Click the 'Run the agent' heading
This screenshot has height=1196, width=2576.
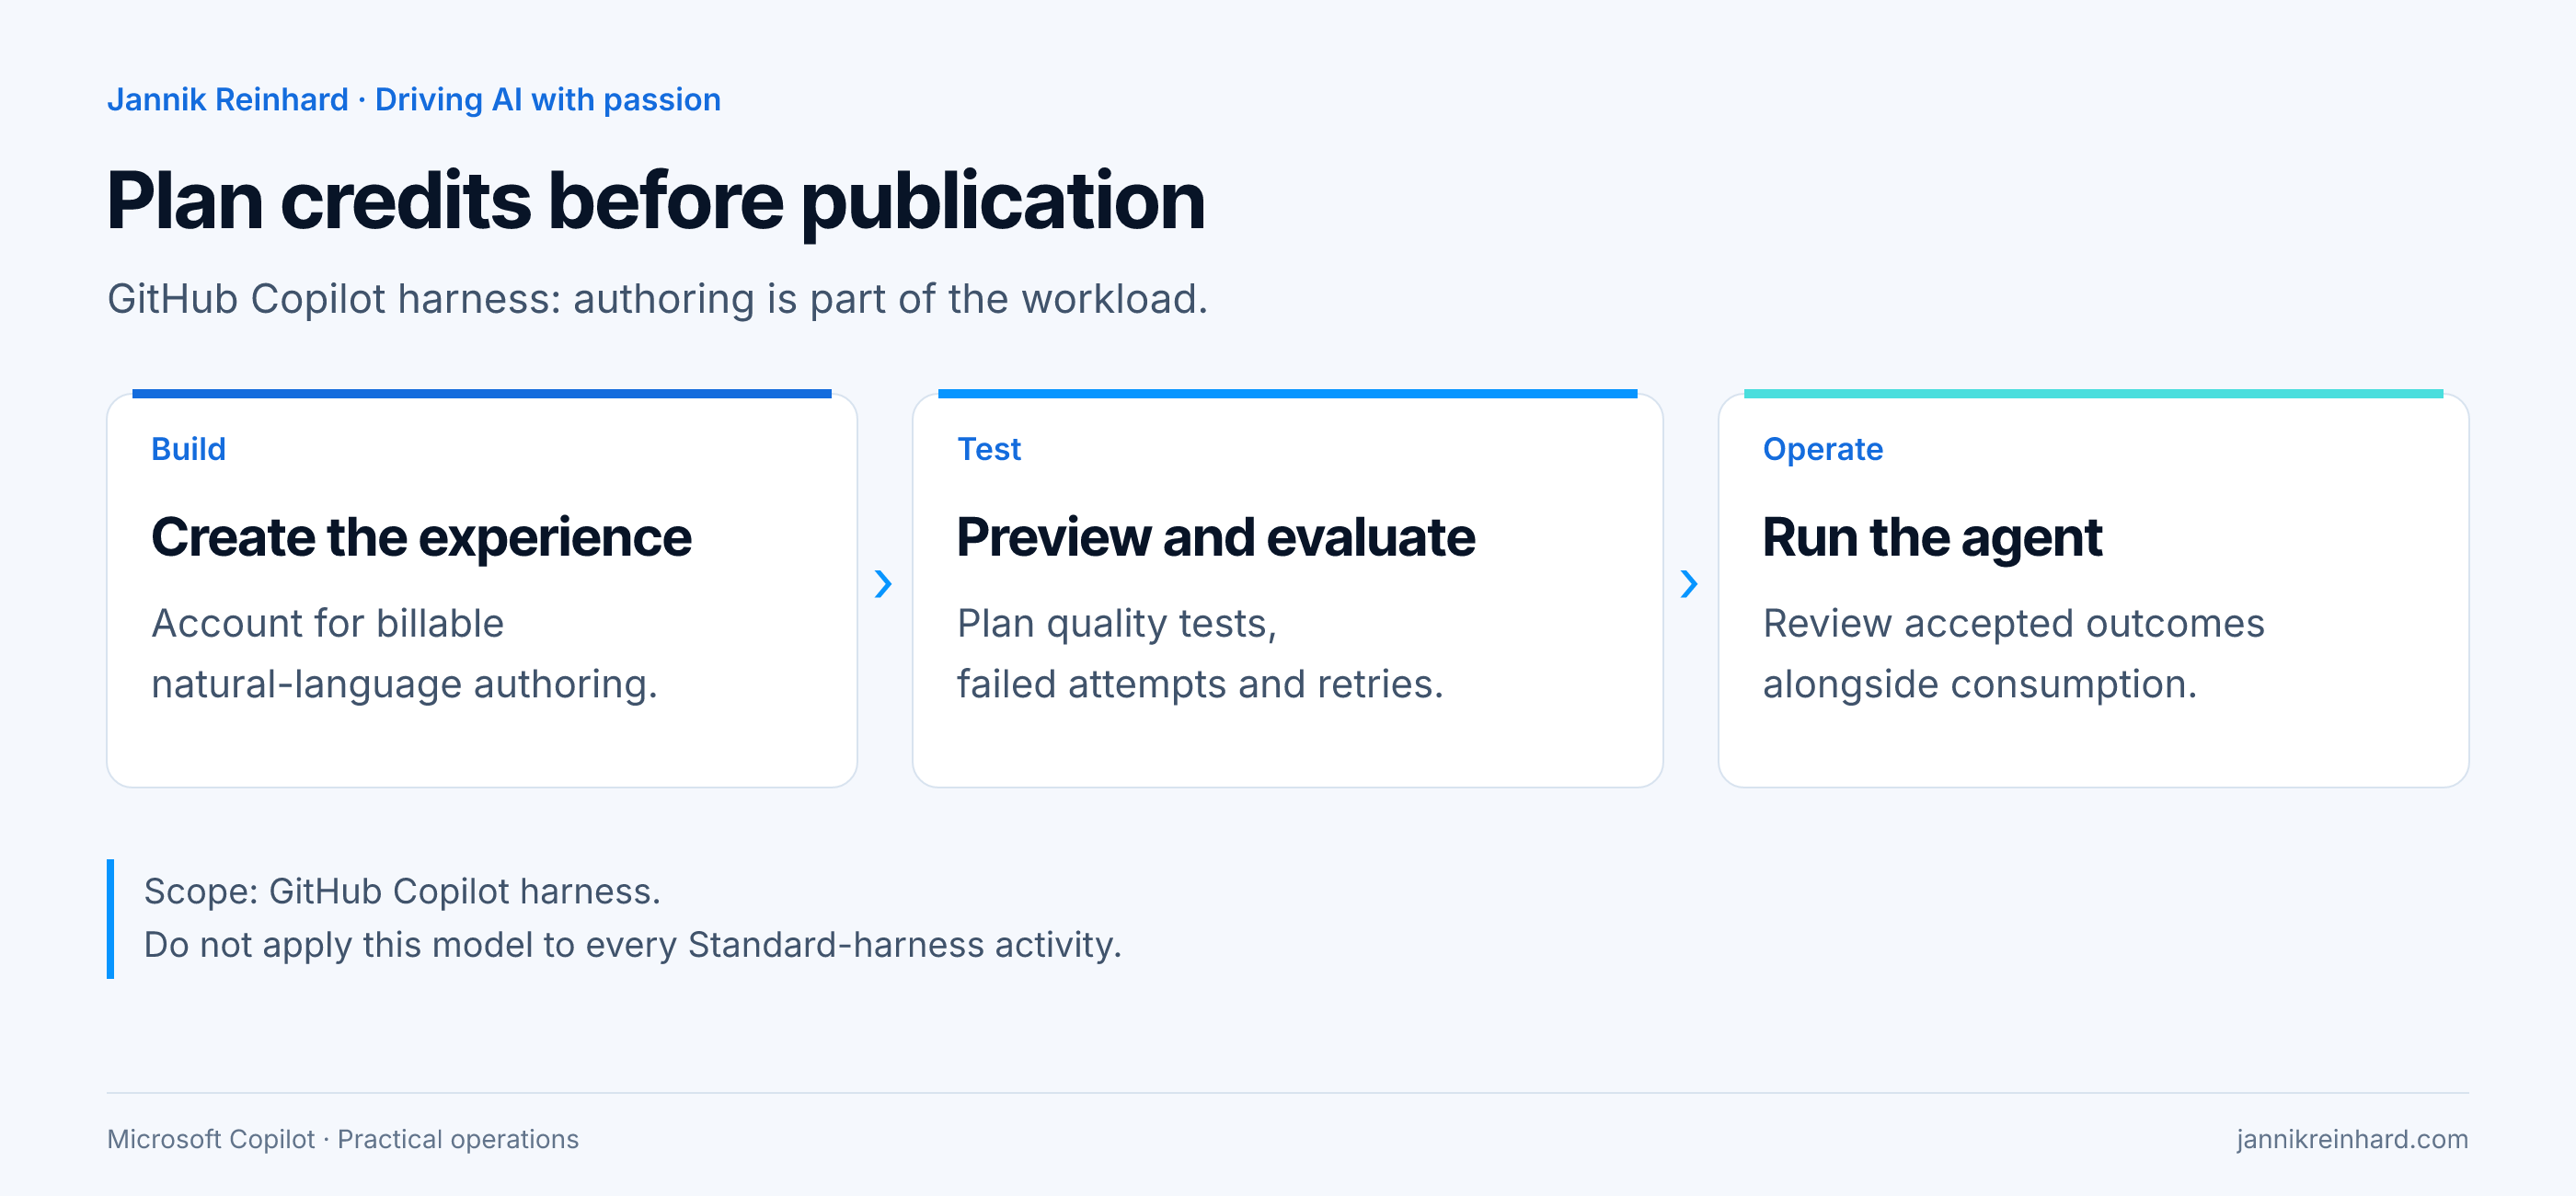pyautogui.click(x=1932, y=538)
